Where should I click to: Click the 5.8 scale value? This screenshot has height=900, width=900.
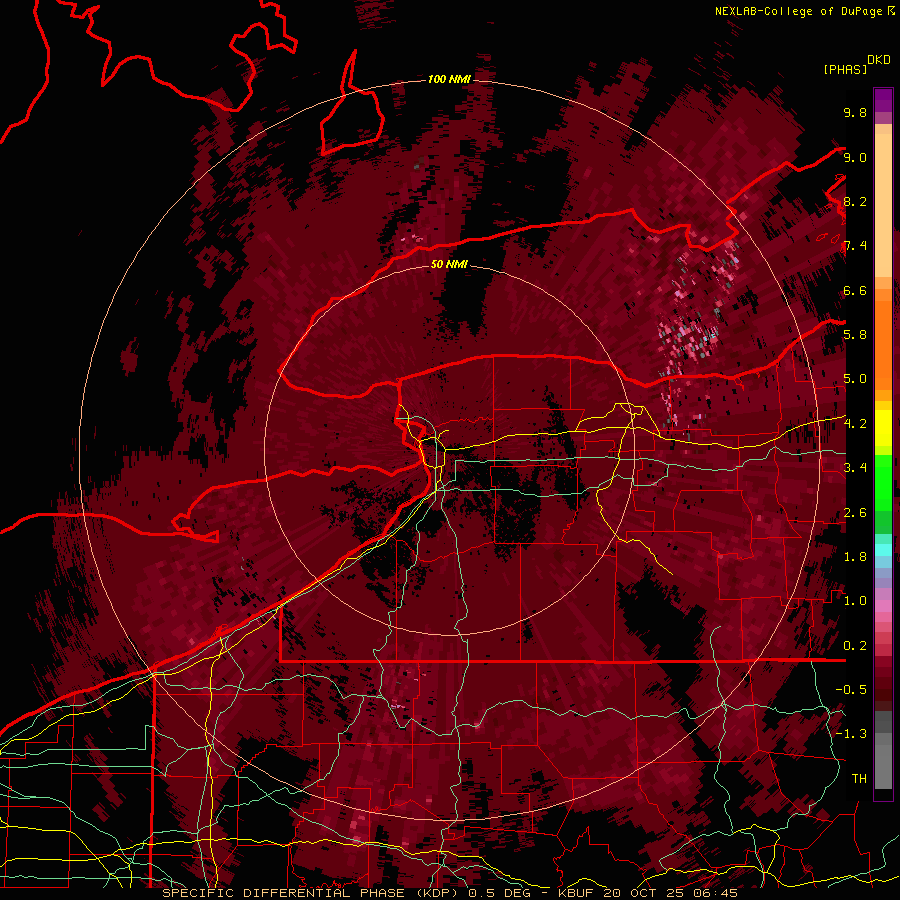click(855, 335)
